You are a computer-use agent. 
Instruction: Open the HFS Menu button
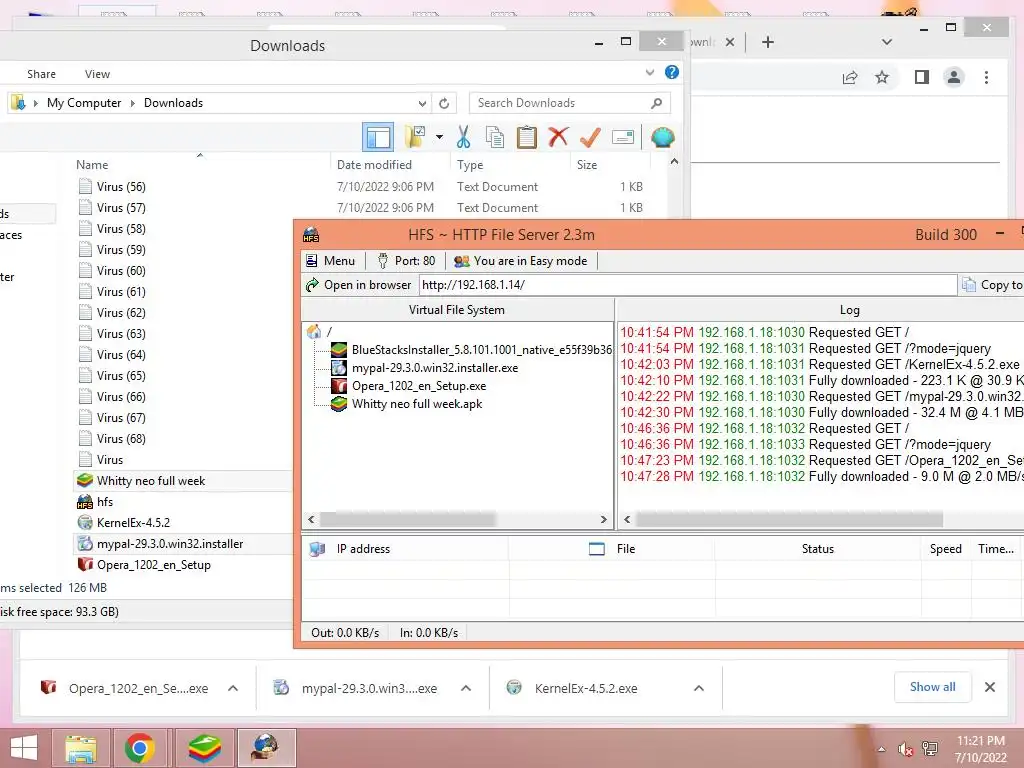pos(330,261)
